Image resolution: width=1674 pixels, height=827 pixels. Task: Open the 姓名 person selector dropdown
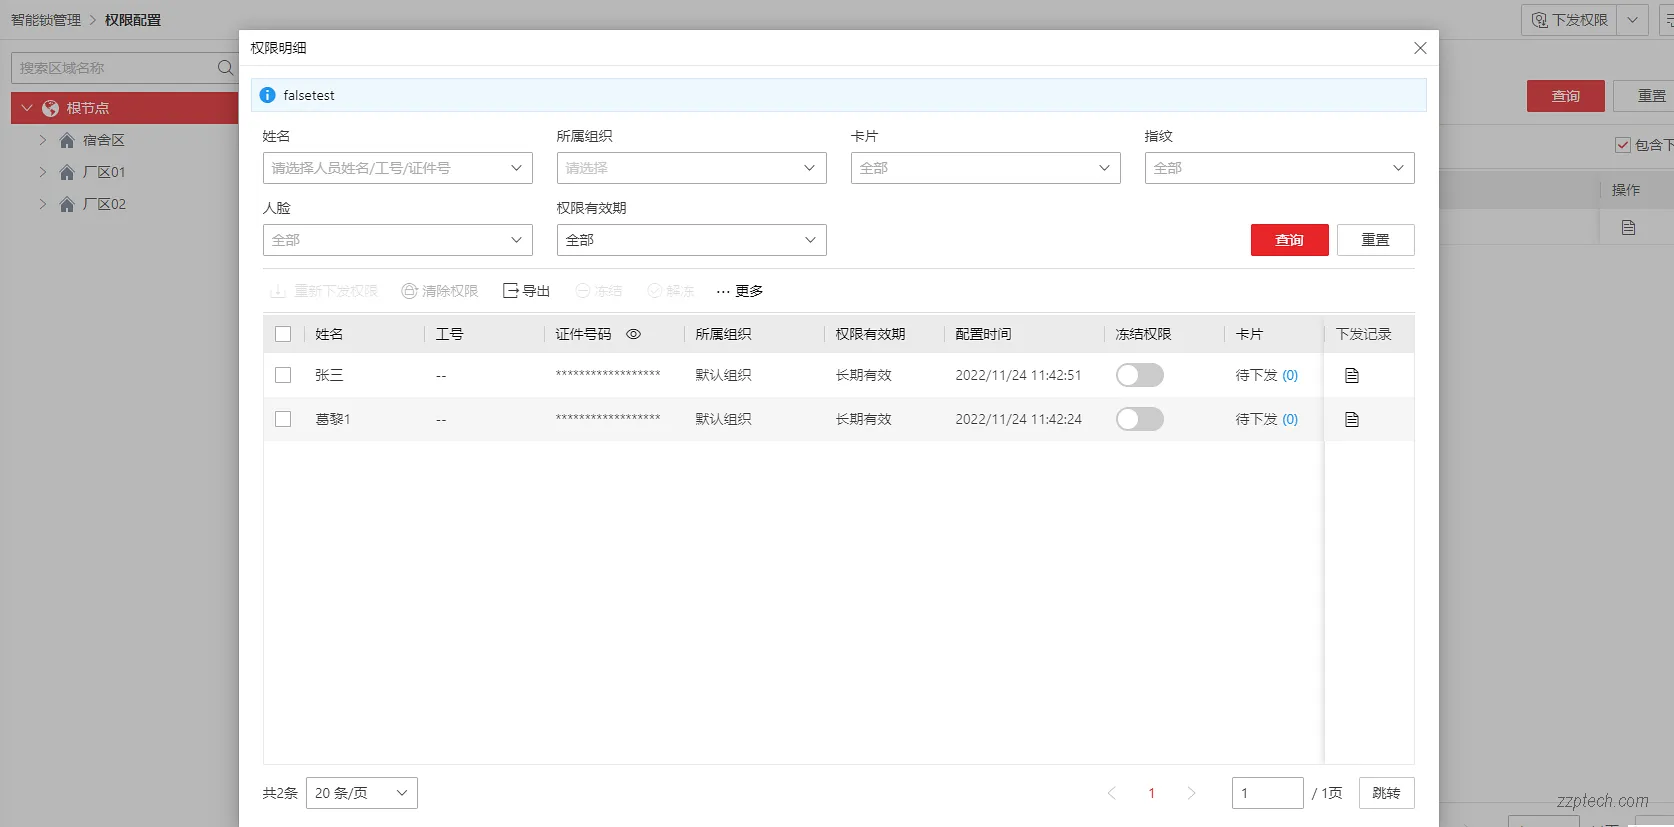397,168
